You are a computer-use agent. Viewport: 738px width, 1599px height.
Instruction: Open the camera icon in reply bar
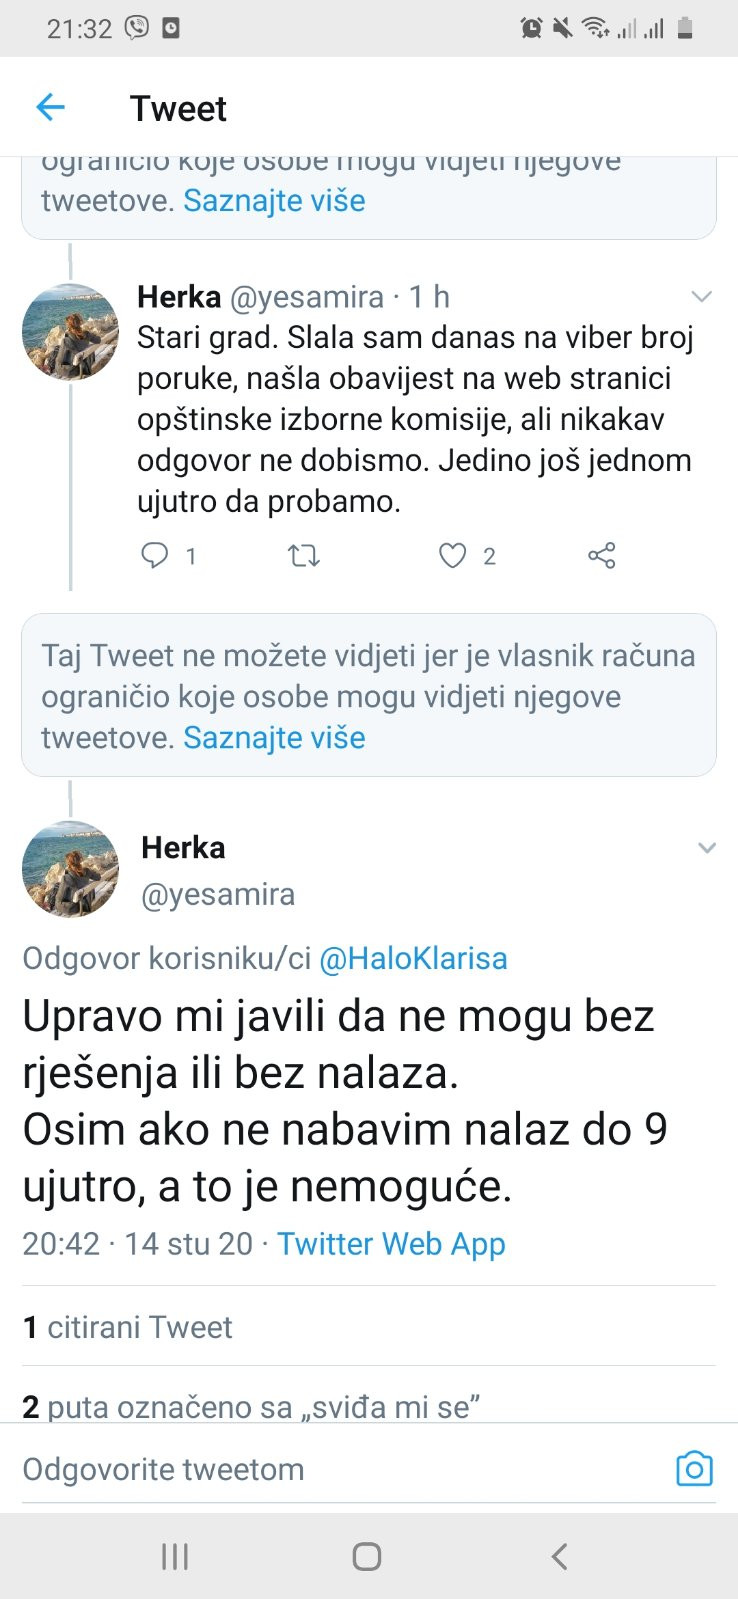click(694, 1468)
